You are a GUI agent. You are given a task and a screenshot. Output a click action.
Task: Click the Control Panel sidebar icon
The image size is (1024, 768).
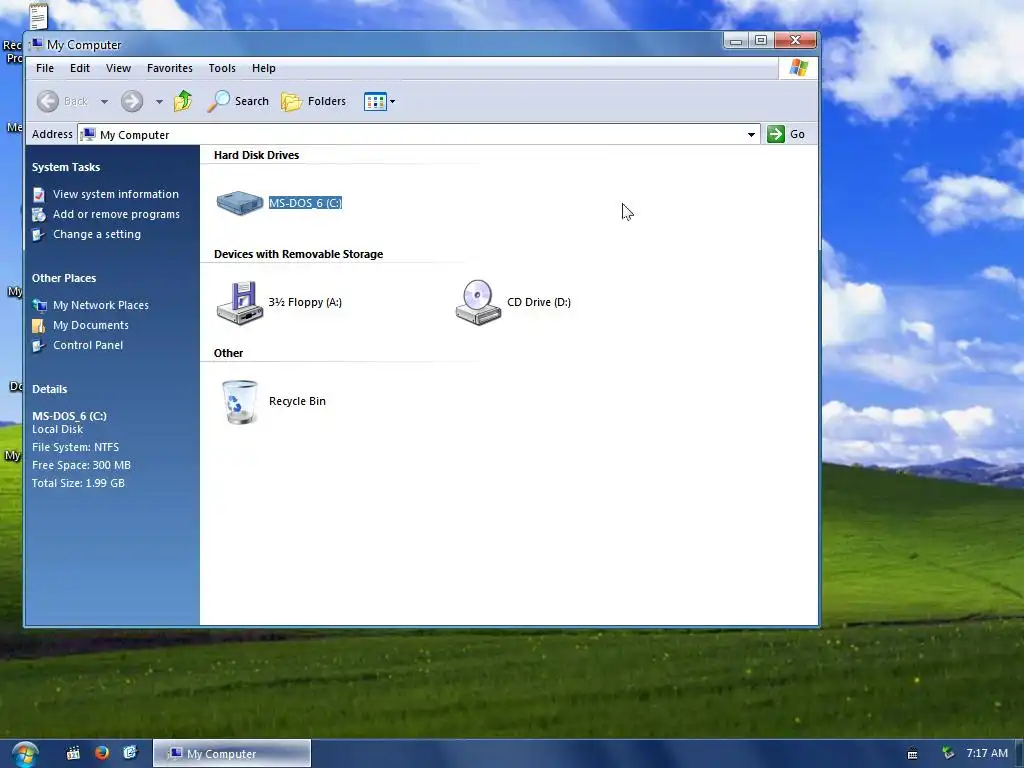39,345
